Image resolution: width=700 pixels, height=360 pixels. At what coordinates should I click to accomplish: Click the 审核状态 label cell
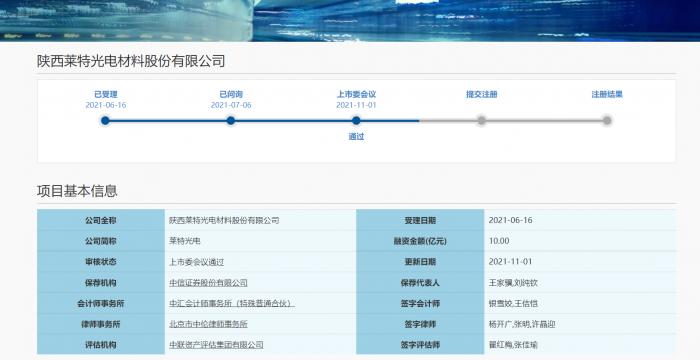point(101,261)
